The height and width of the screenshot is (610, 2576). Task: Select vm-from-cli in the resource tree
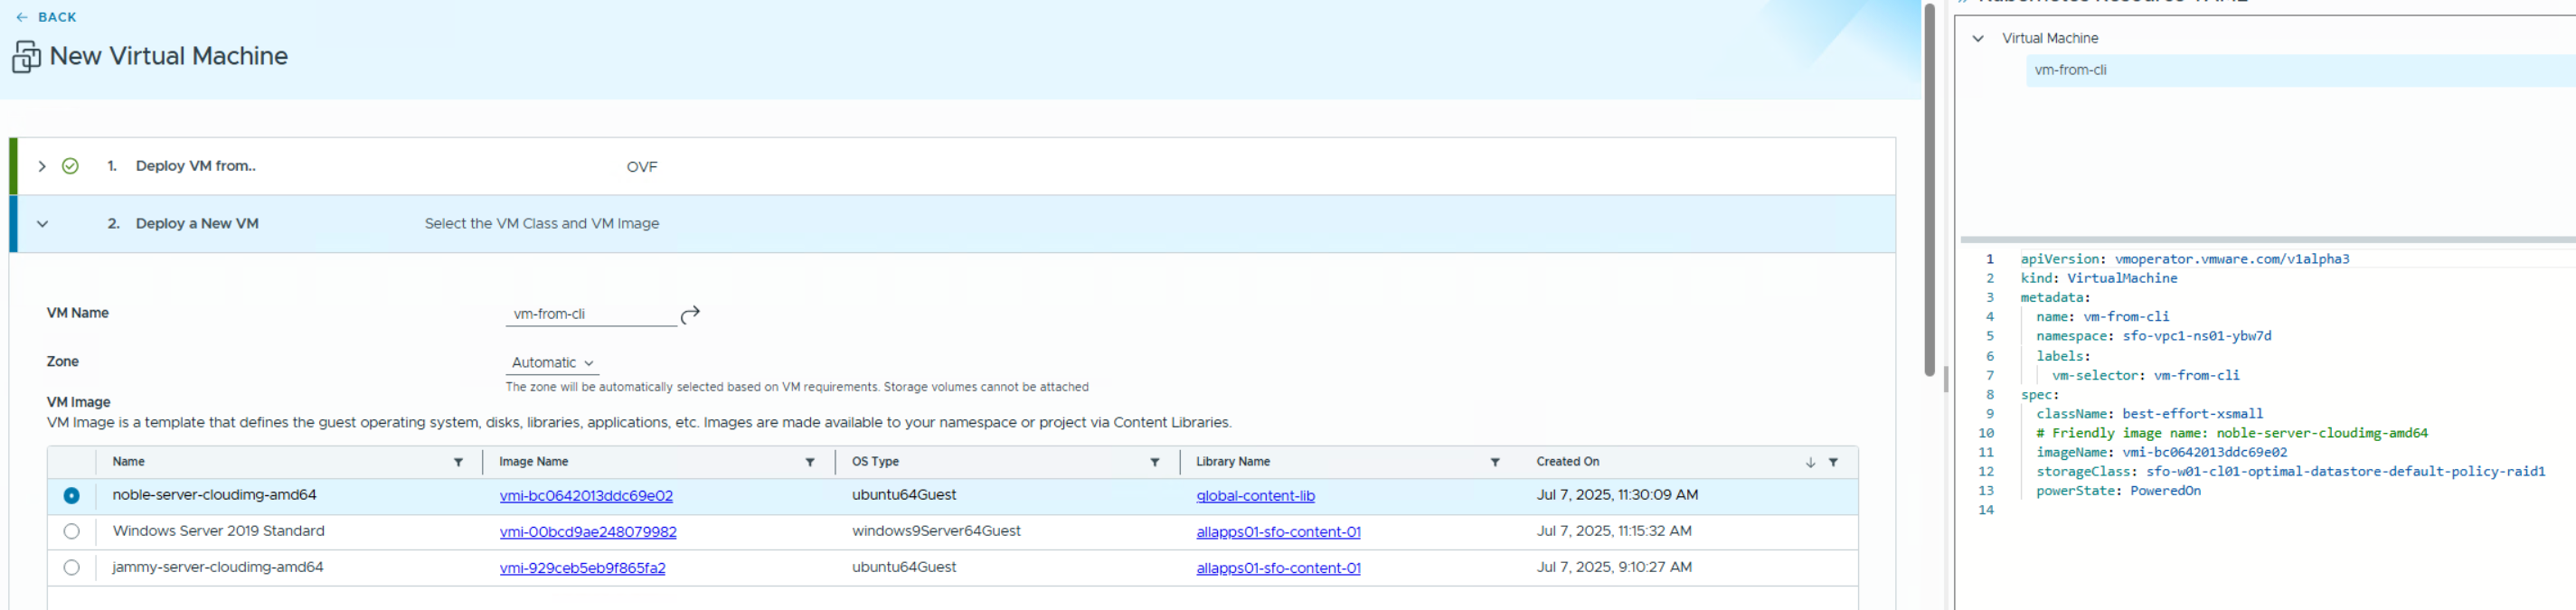point(2070,70)
